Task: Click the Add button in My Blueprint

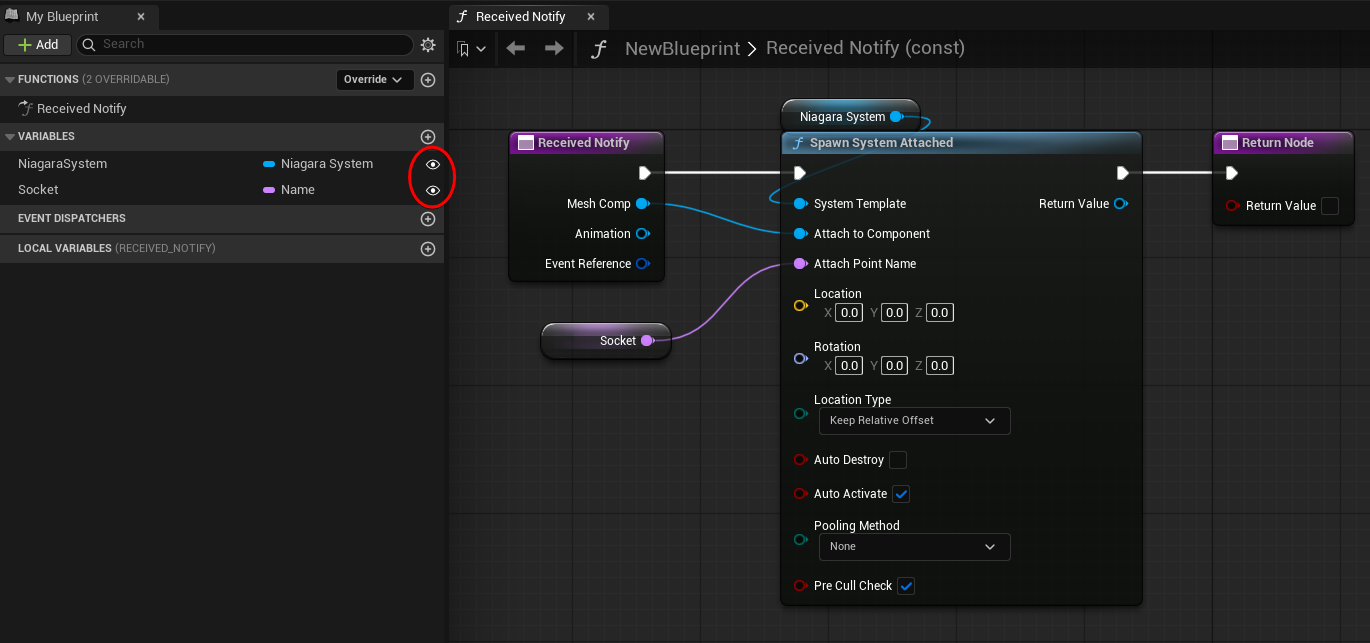Action: click(37, 45)
